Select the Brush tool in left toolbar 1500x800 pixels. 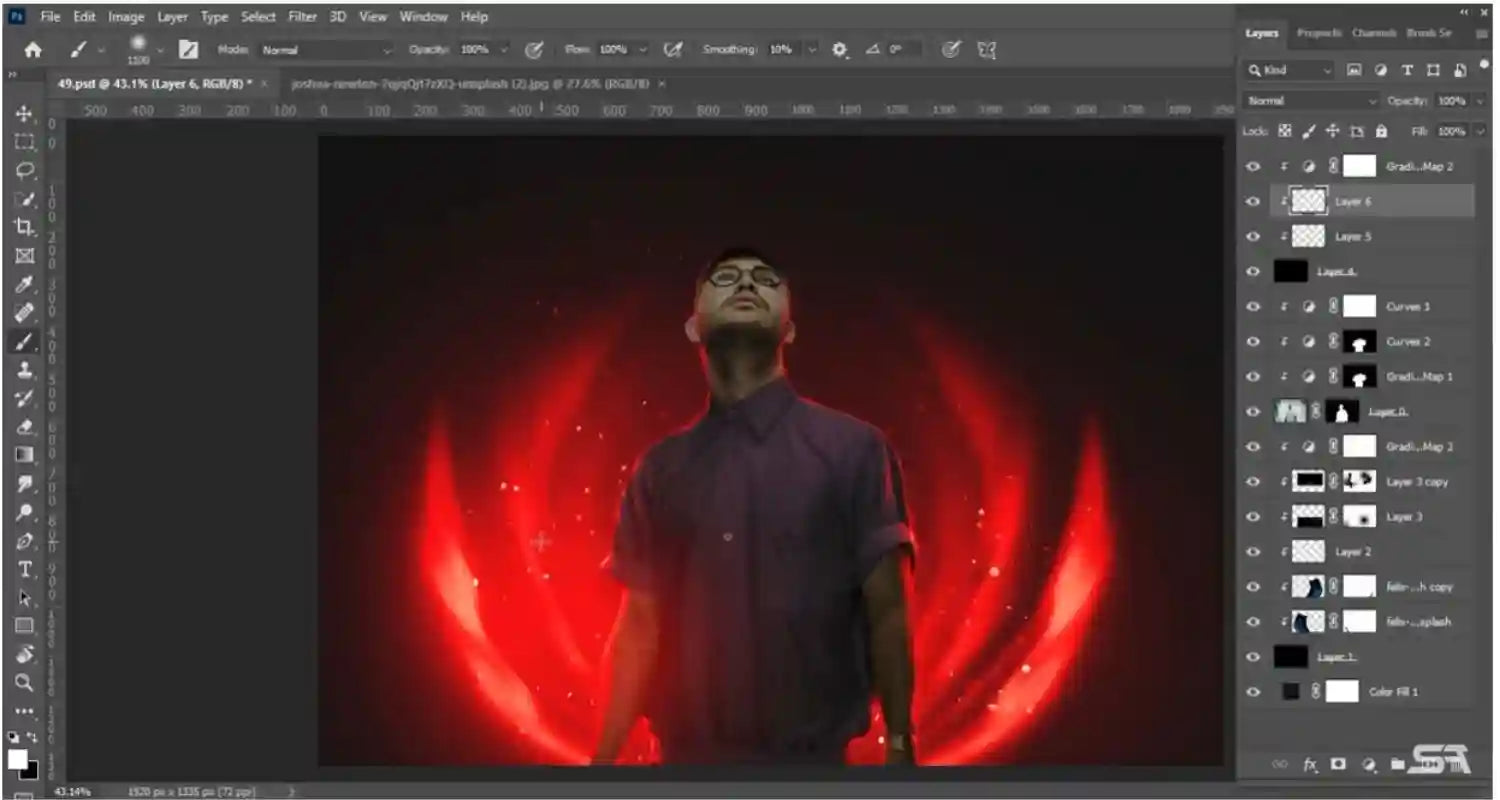(24, 341)
